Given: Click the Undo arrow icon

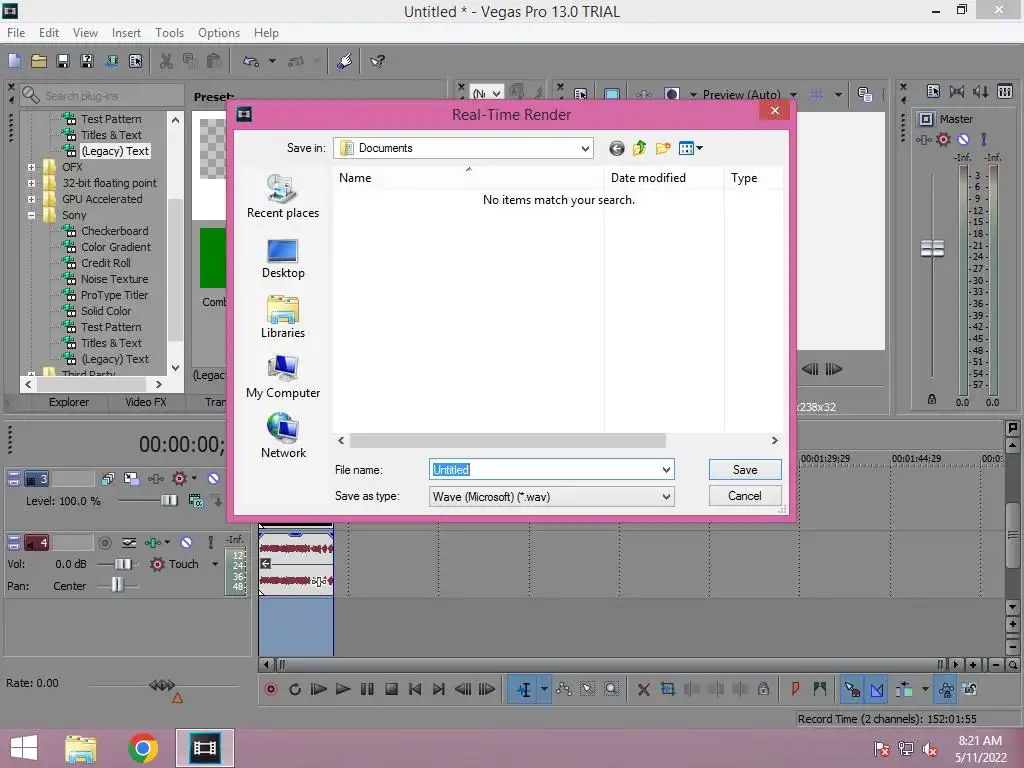Looking at the screenshot, I should [251, 61].
